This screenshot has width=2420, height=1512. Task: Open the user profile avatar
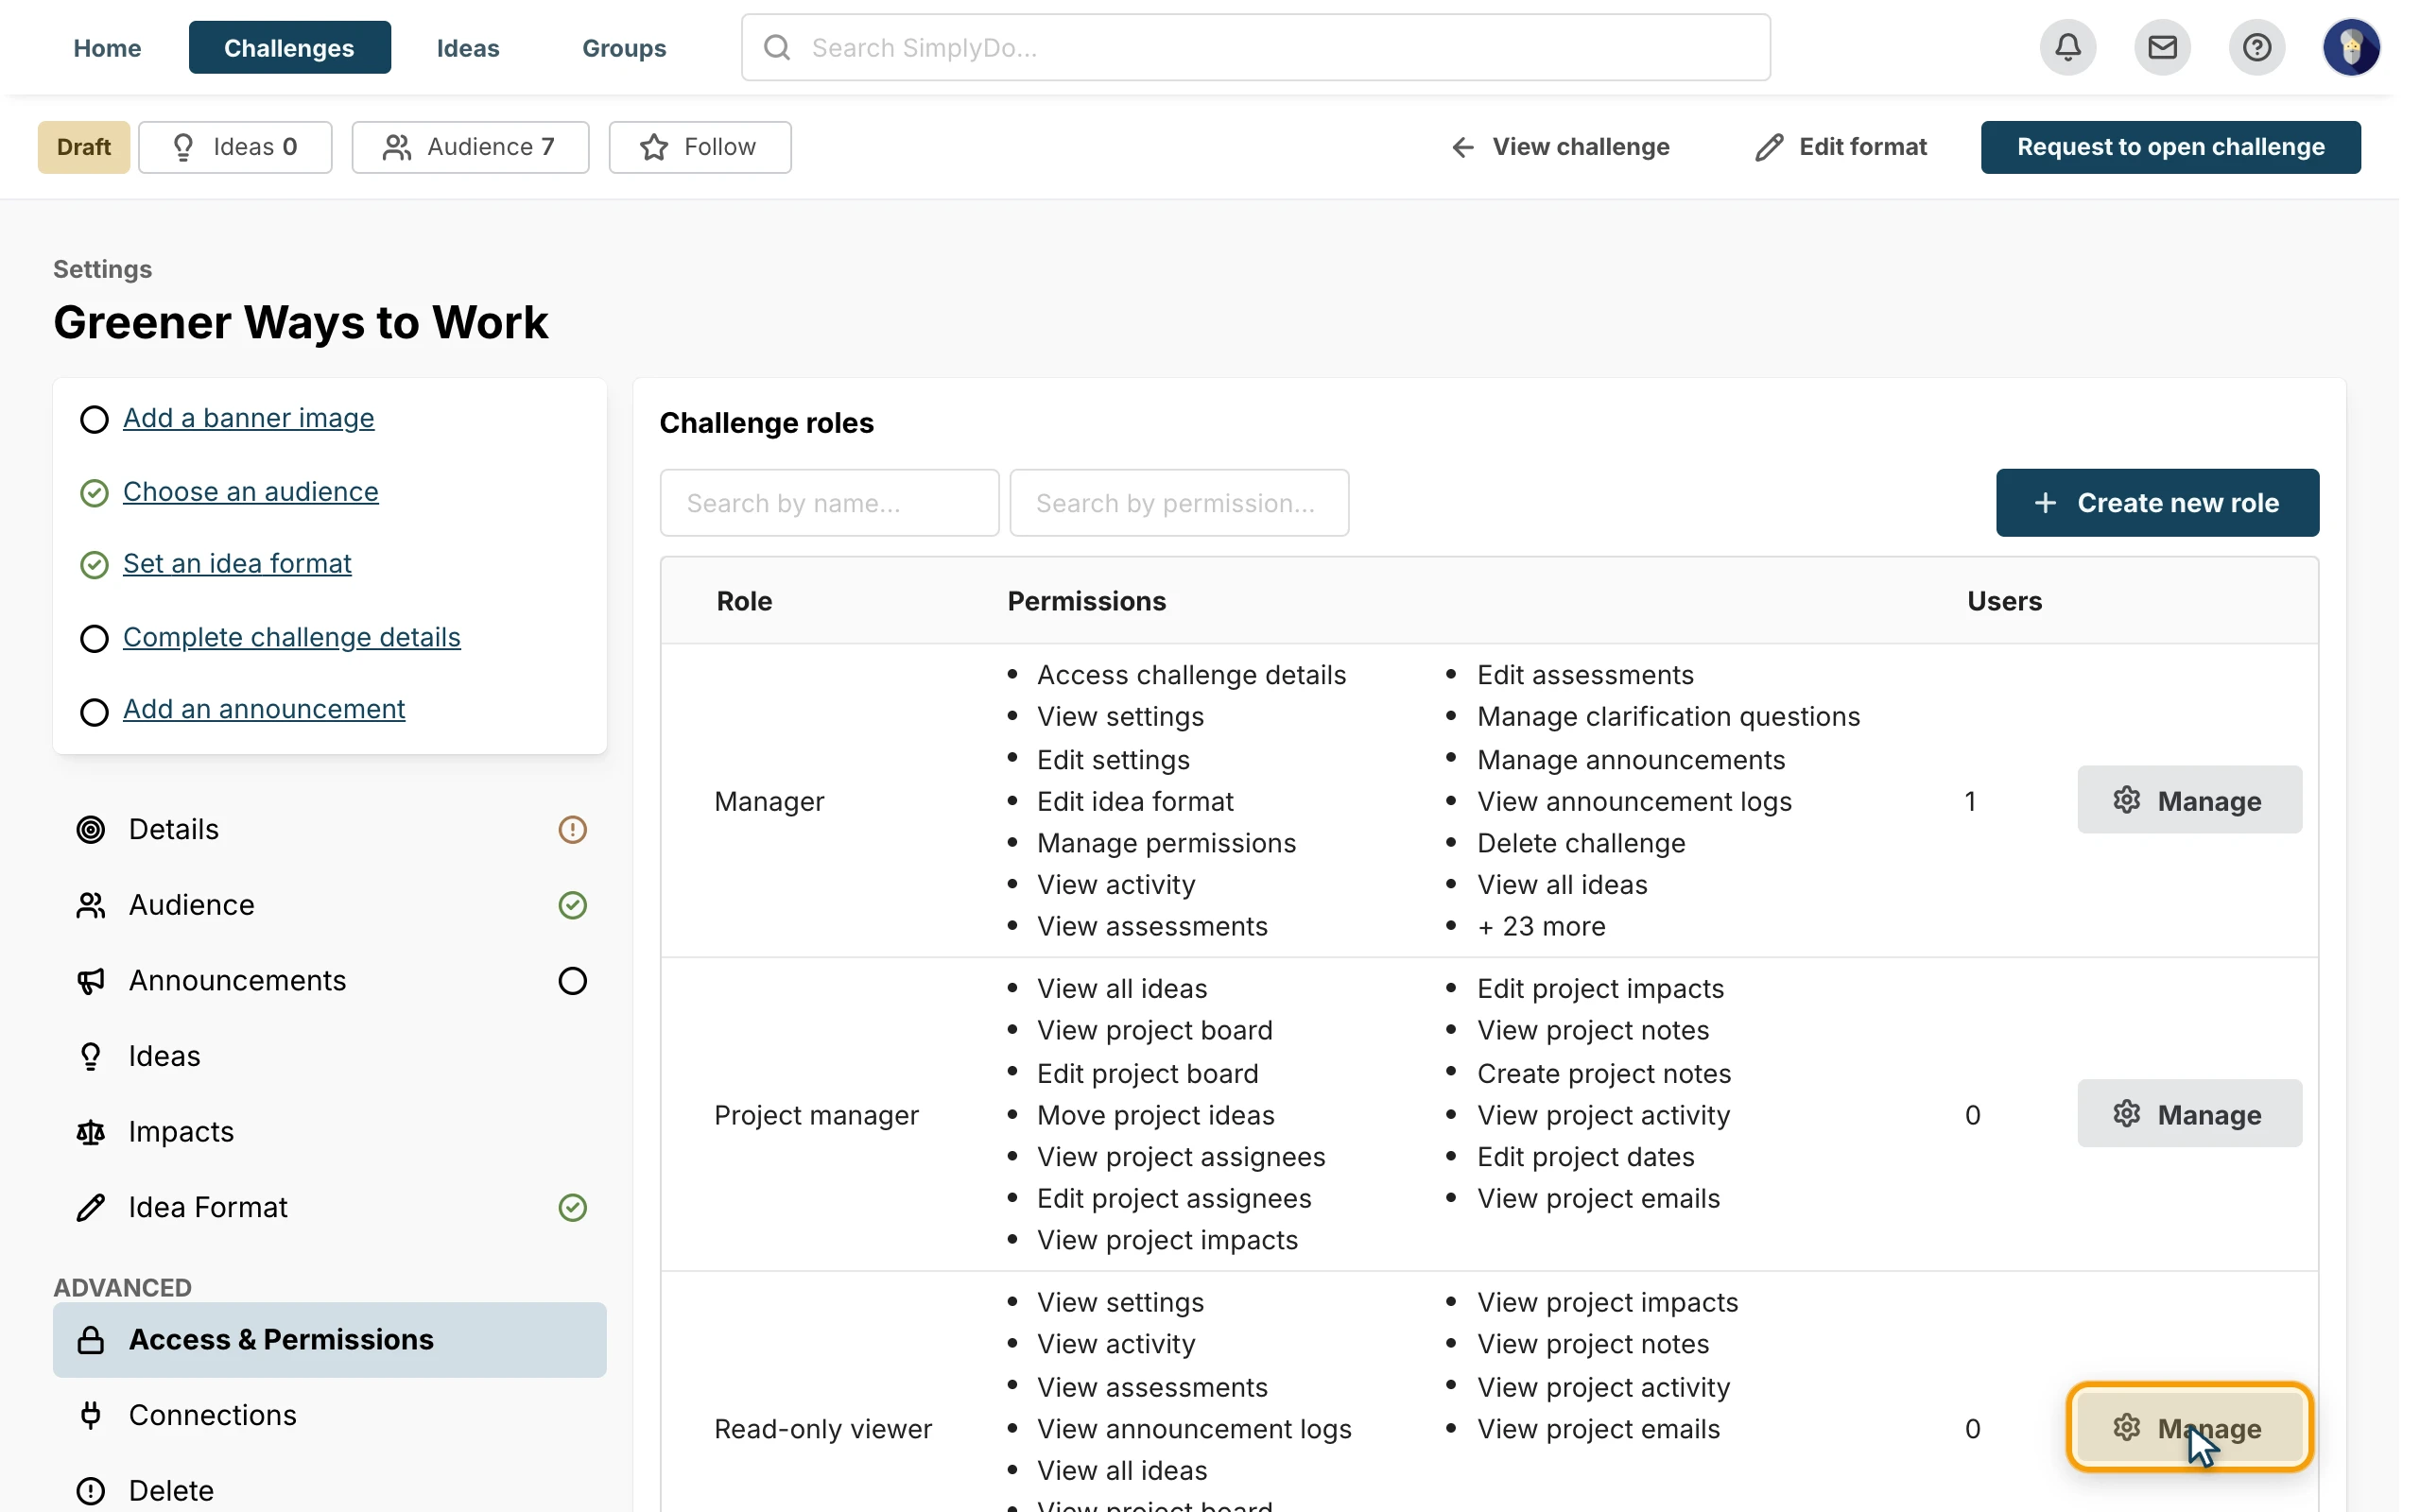[2350, 47]
